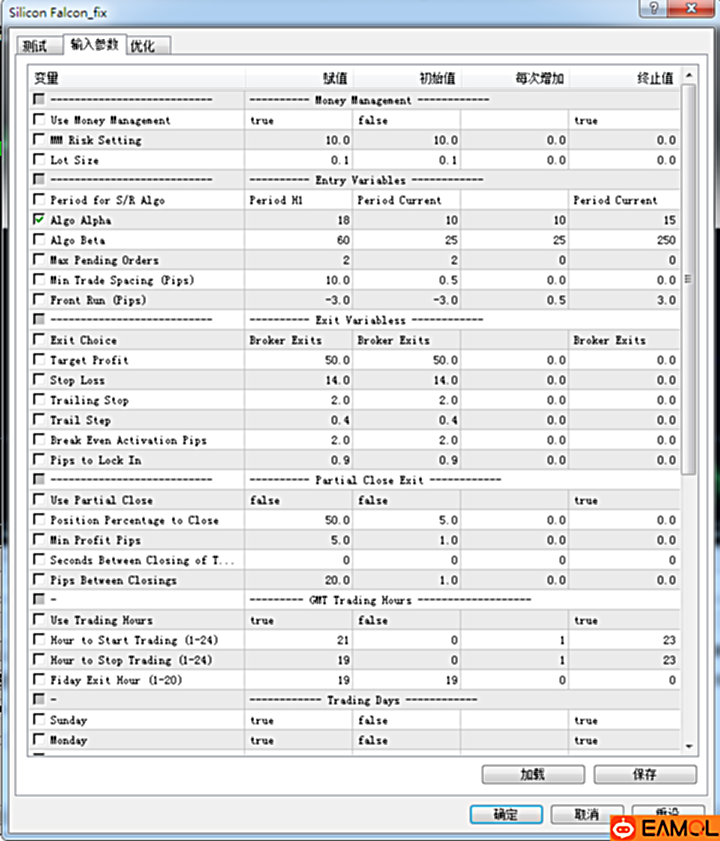Select the Trailing Stop checkbox
Image resolution: width=720 pixels, height=841 pixels.
coord(39,400)
